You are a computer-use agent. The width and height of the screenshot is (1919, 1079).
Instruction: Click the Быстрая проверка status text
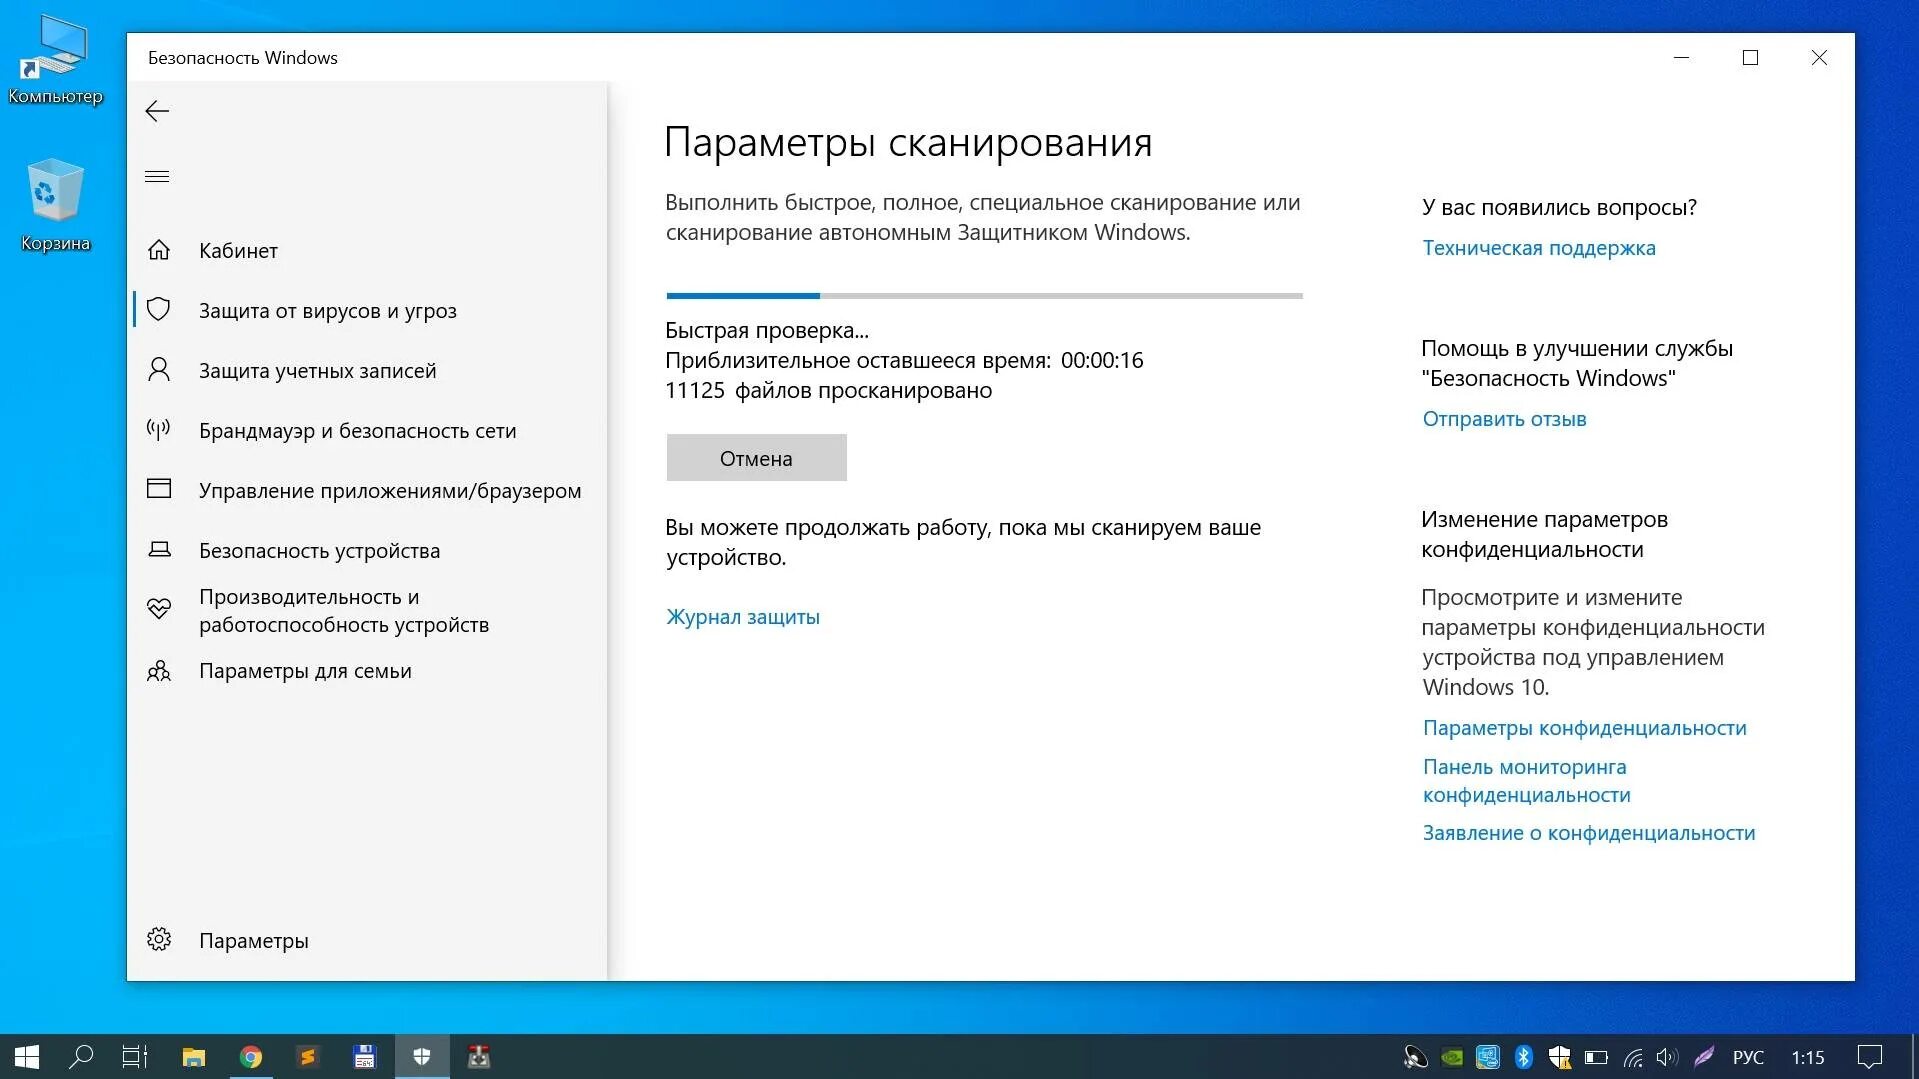(x=767, y=330)
